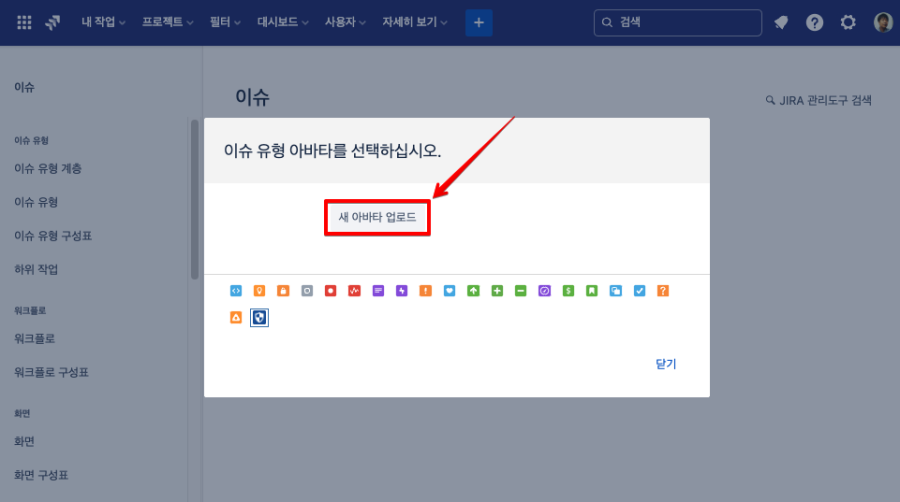Choose the blue overlapping squares subtask avatar

click(x=615, y=291)
